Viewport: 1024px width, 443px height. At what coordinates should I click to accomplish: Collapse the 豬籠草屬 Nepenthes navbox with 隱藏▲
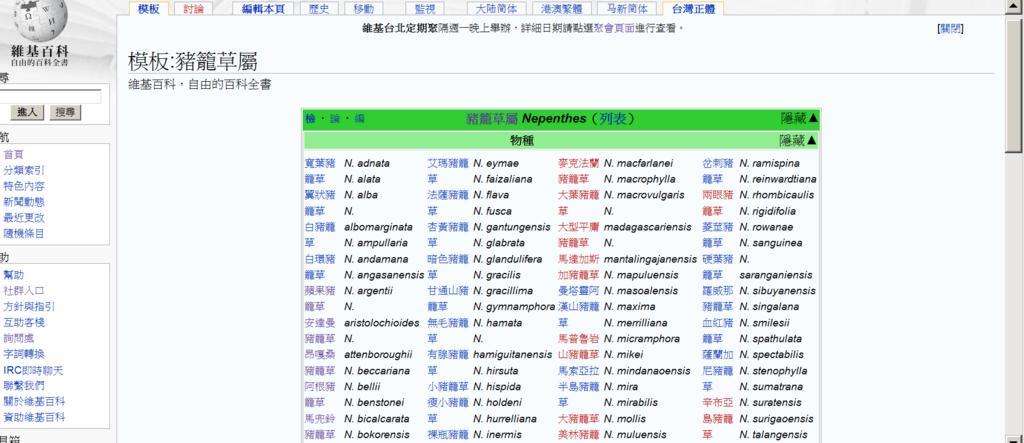[799, 118]
